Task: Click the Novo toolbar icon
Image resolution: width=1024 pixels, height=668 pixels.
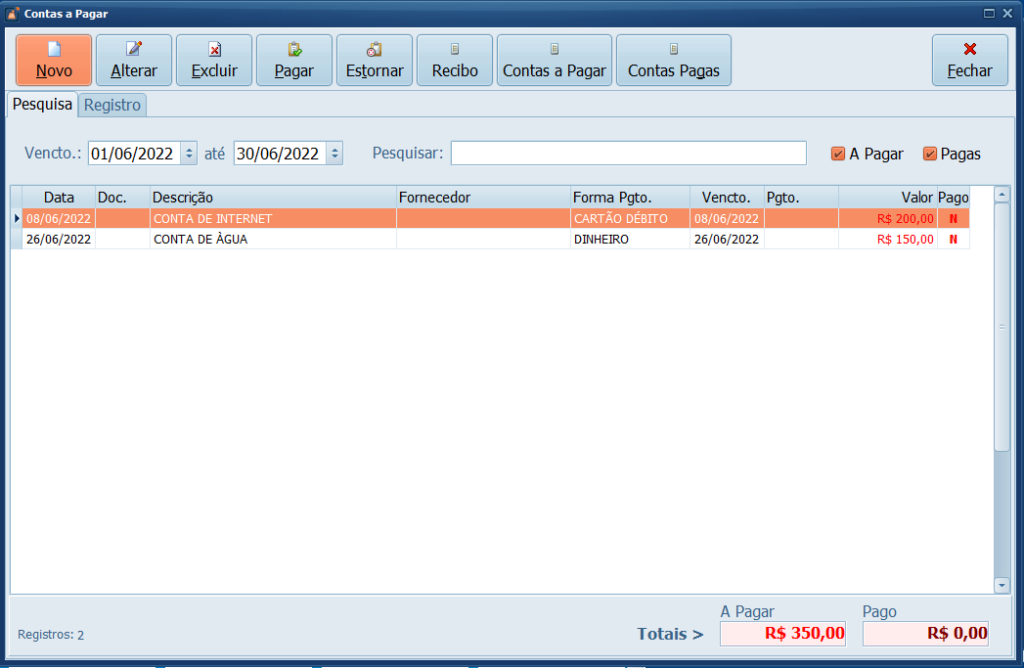Action: click(54, 49)
